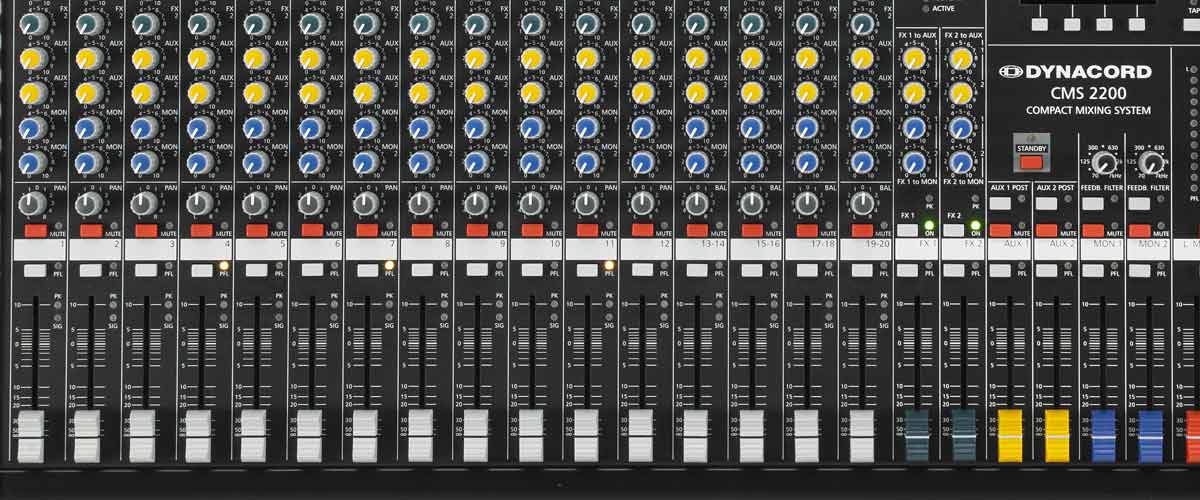Screen dimensions: 1200x500
Task: Turn the channel 1 PAN knob
Action: [x=33, y=204]
